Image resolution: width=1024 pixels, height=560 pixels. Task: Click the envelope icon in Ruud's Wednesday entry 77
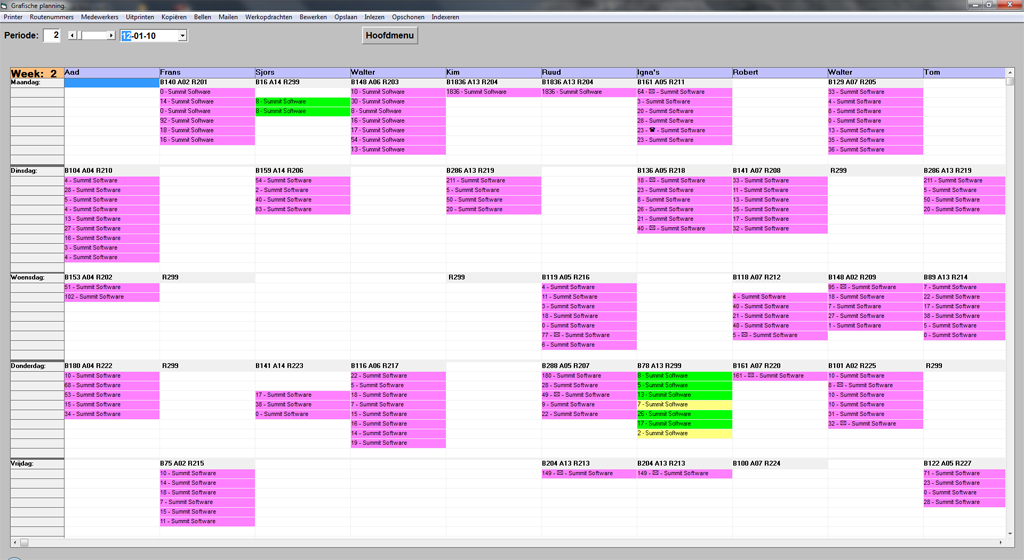point(557,335)
